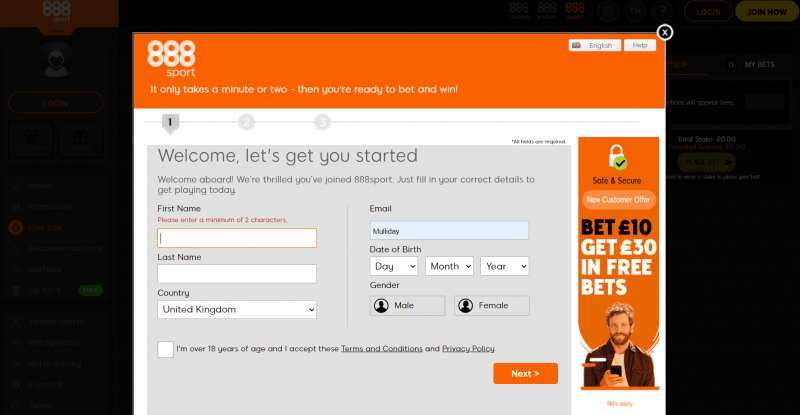Click the user avatar icon in the sidebar

click(56, 60)
